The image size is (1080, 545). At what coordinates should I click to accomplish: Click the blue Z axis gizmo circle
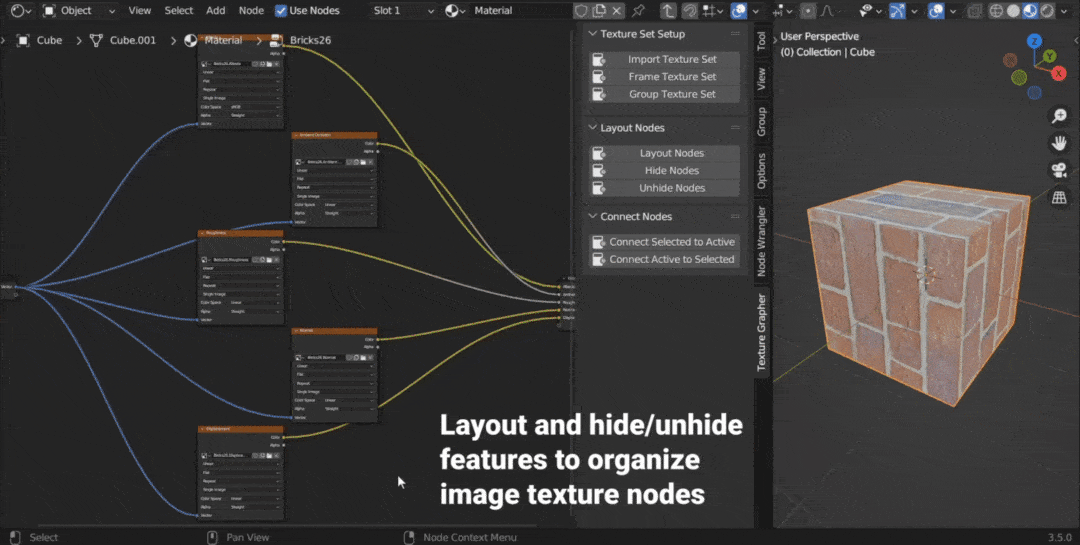(x=1034, y=41)
